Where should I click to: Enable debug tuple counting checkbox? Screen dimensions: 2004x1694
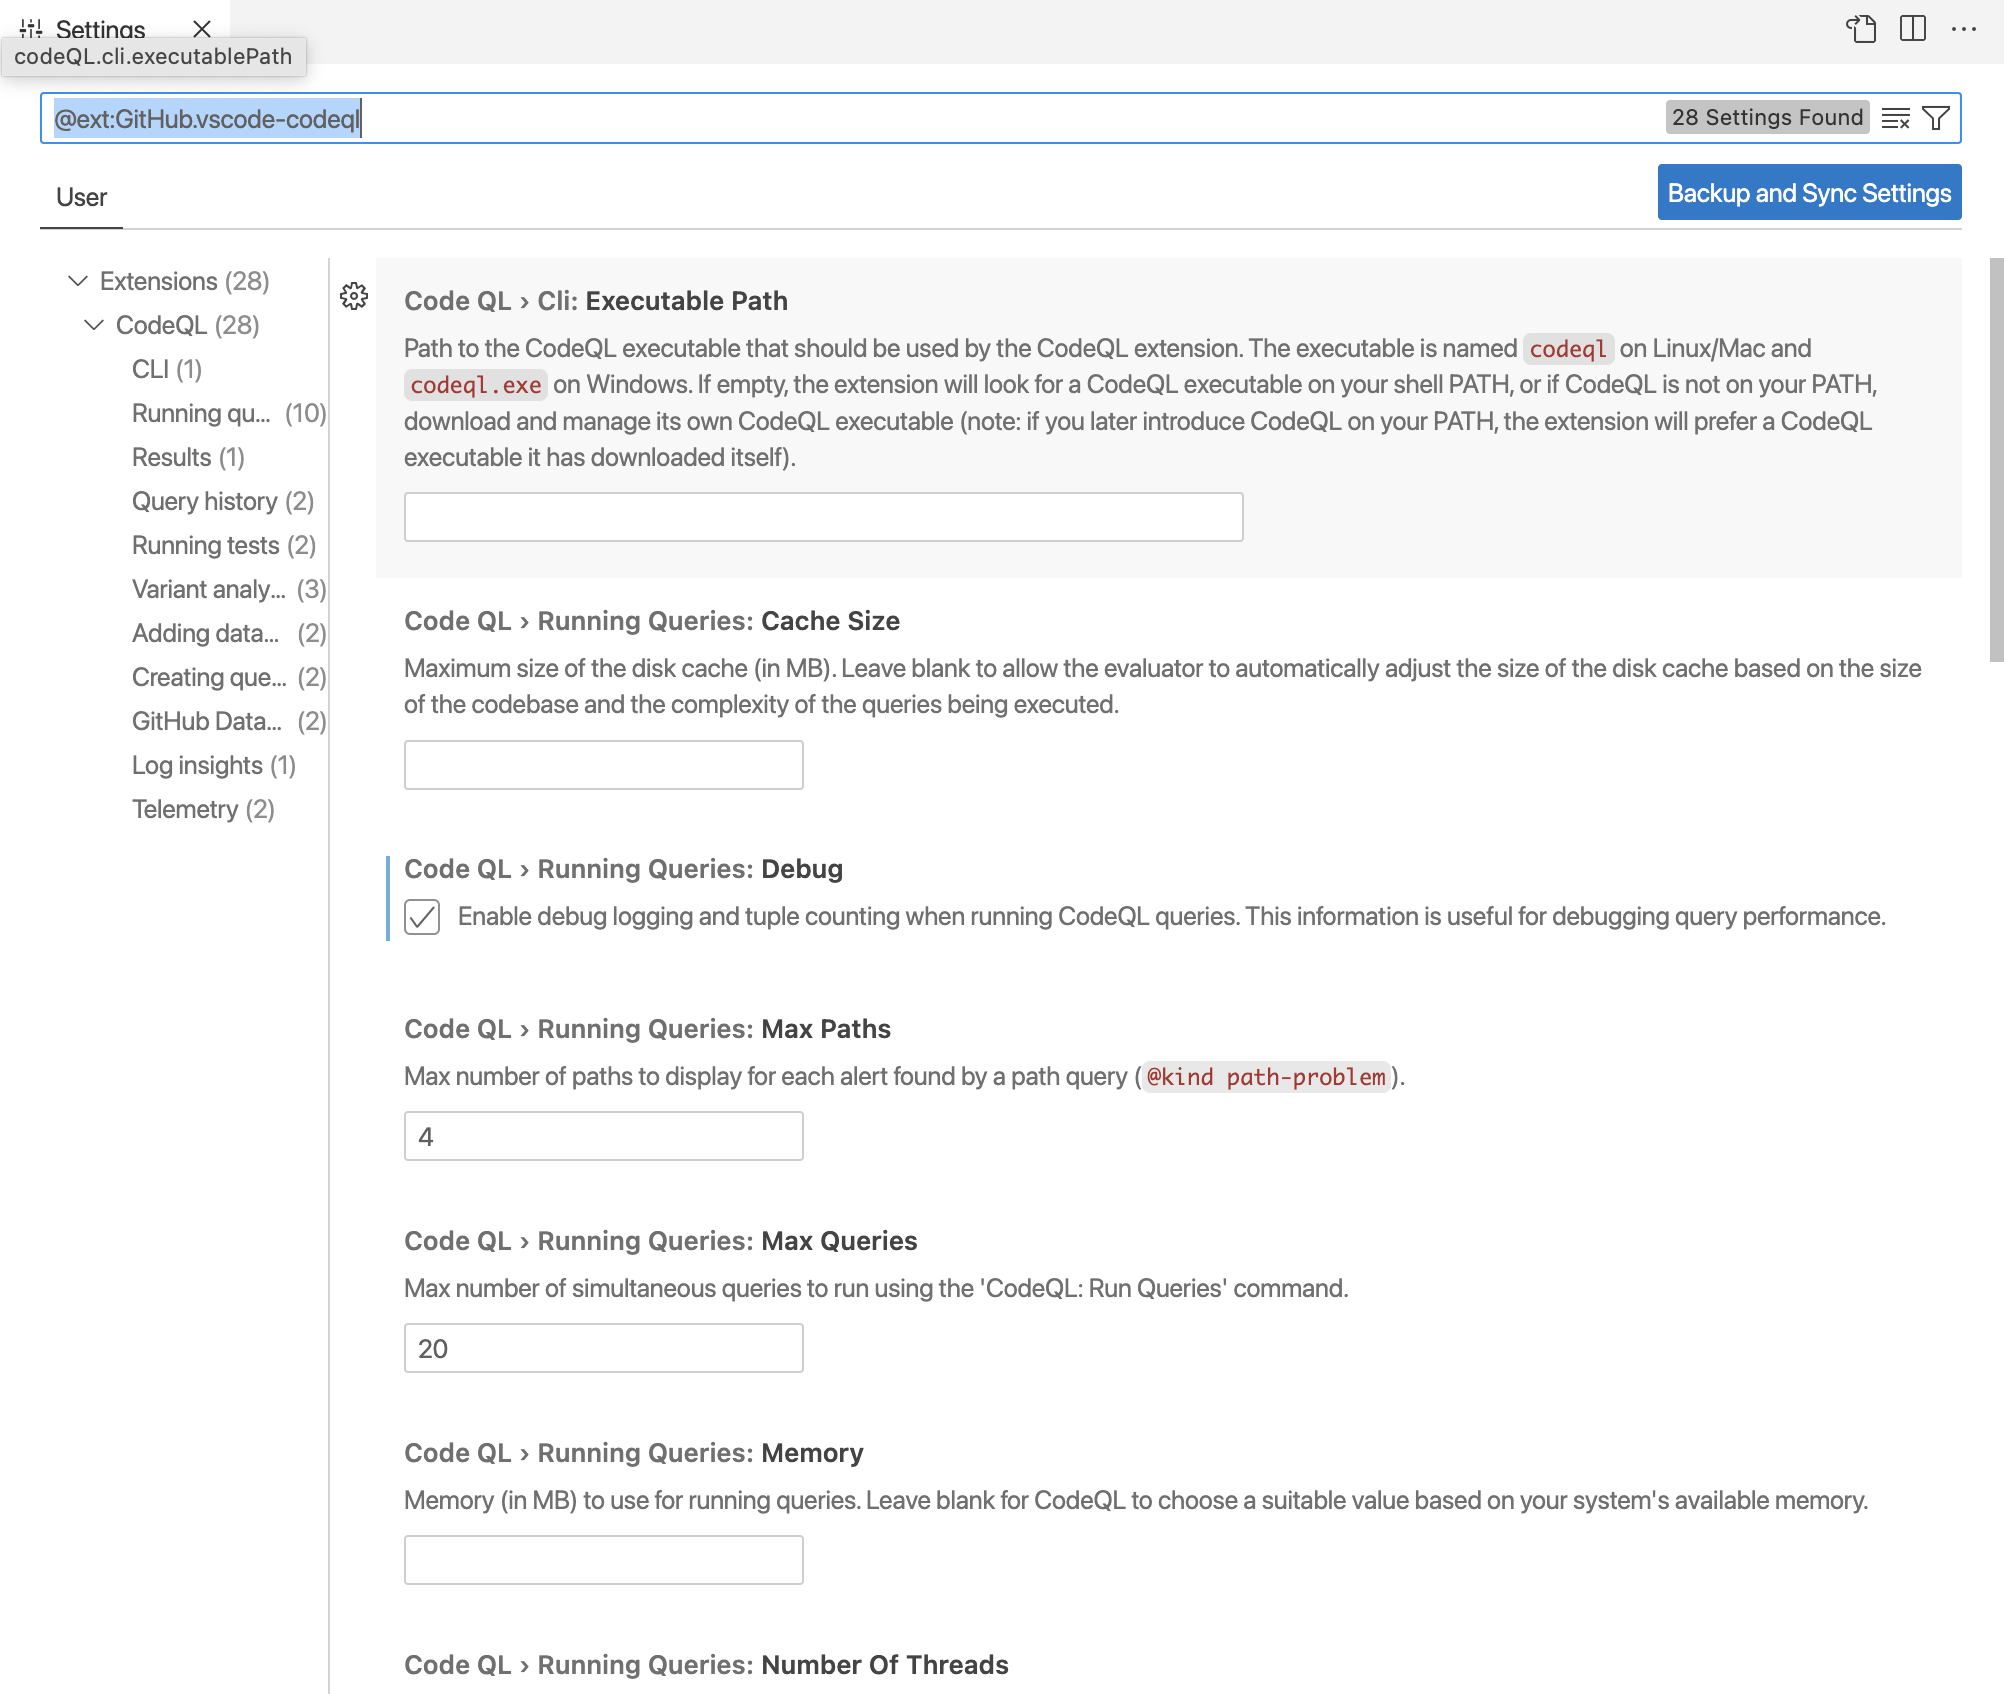tap(423, 918)
